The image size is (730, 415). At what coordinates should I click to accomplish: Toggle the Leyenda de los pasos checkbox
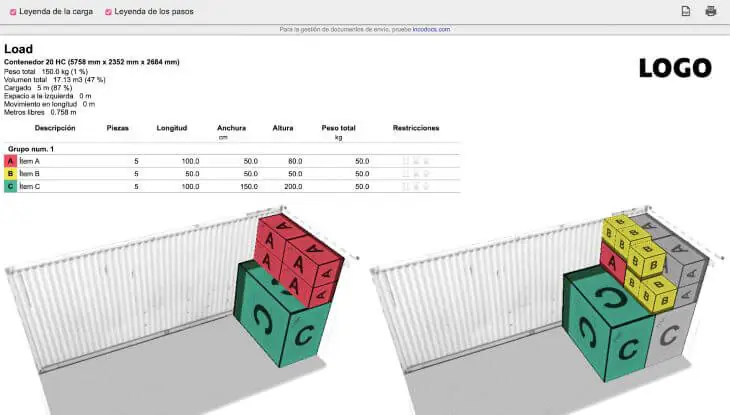[x=108, y=12]
